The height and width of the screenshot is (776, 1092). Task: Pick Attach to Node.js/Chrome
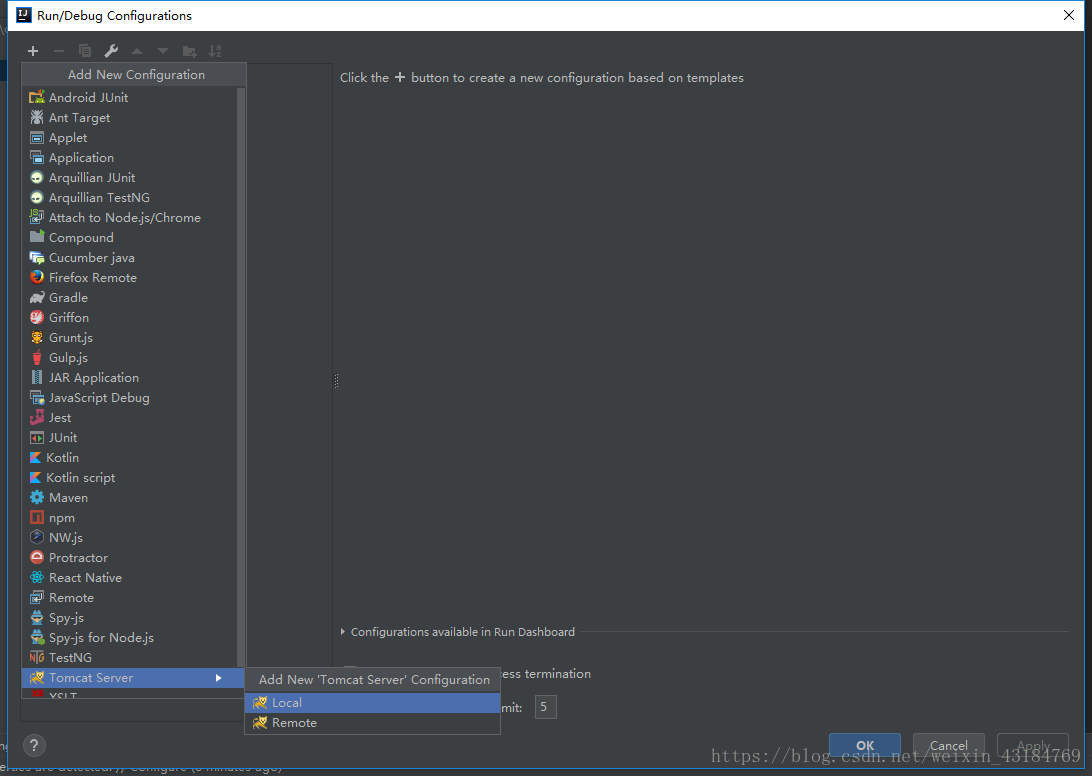(130, 217)
